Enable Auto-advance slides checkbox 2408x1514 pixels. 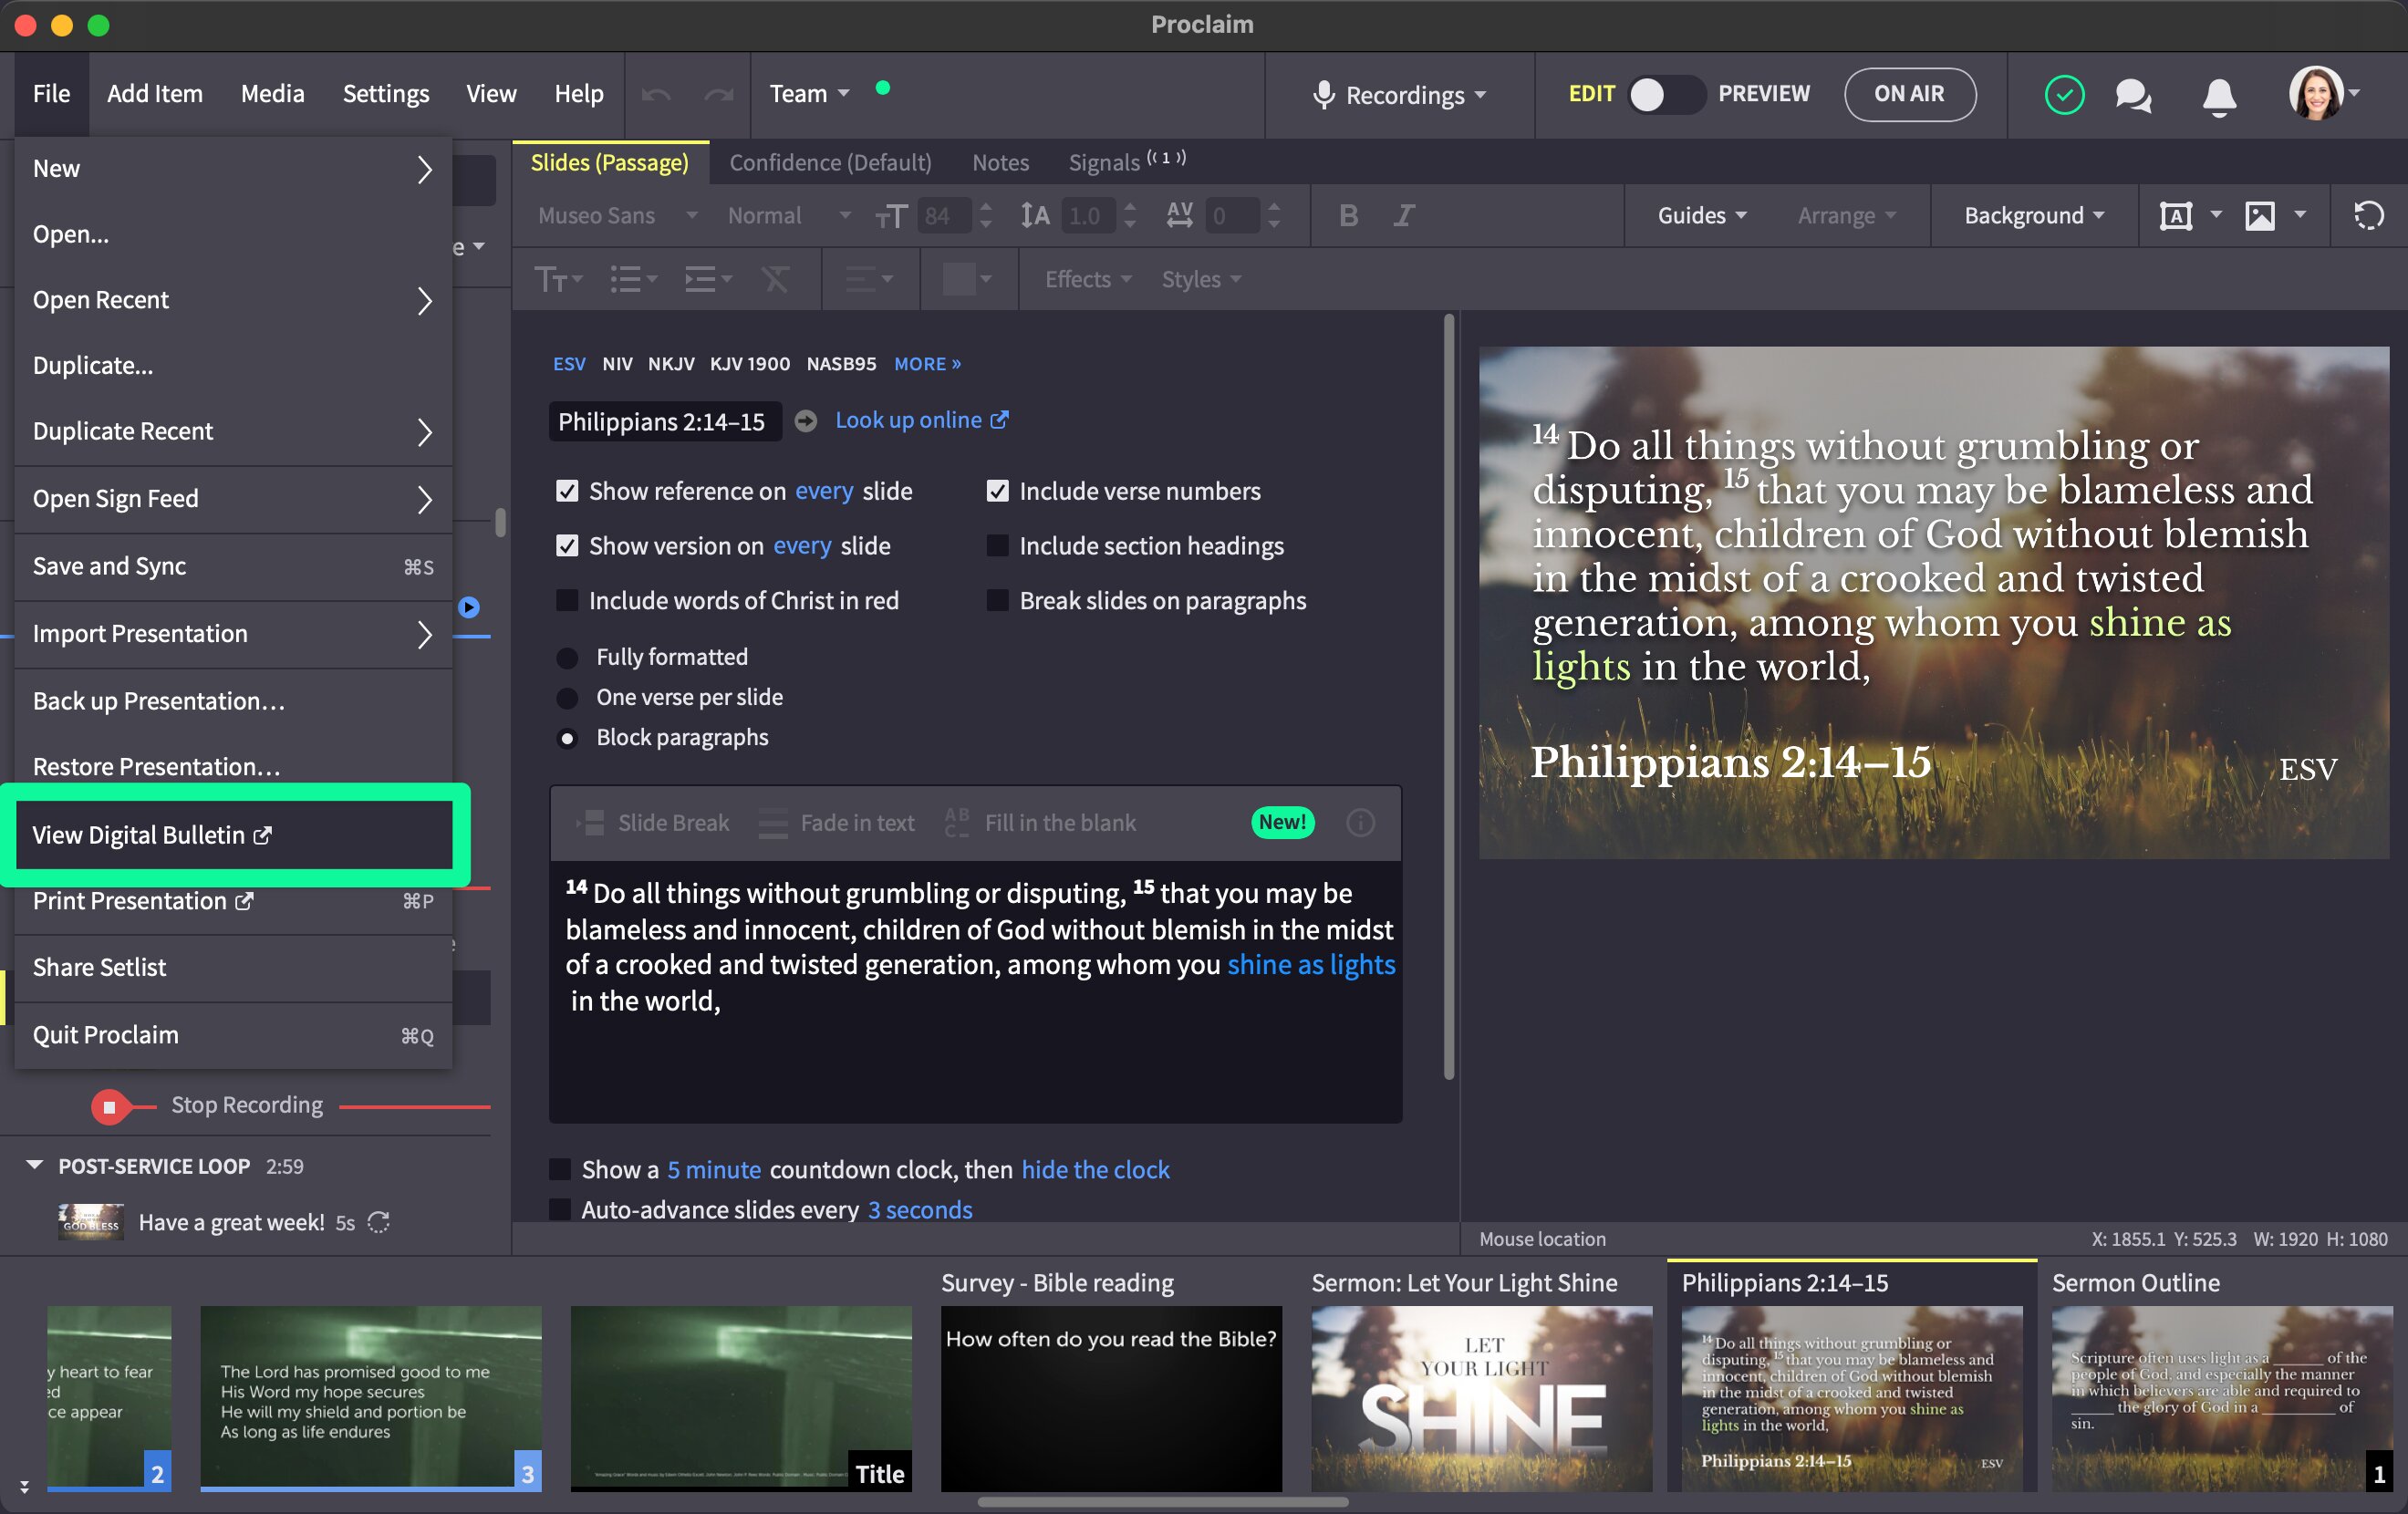(x=560, y=1209)
